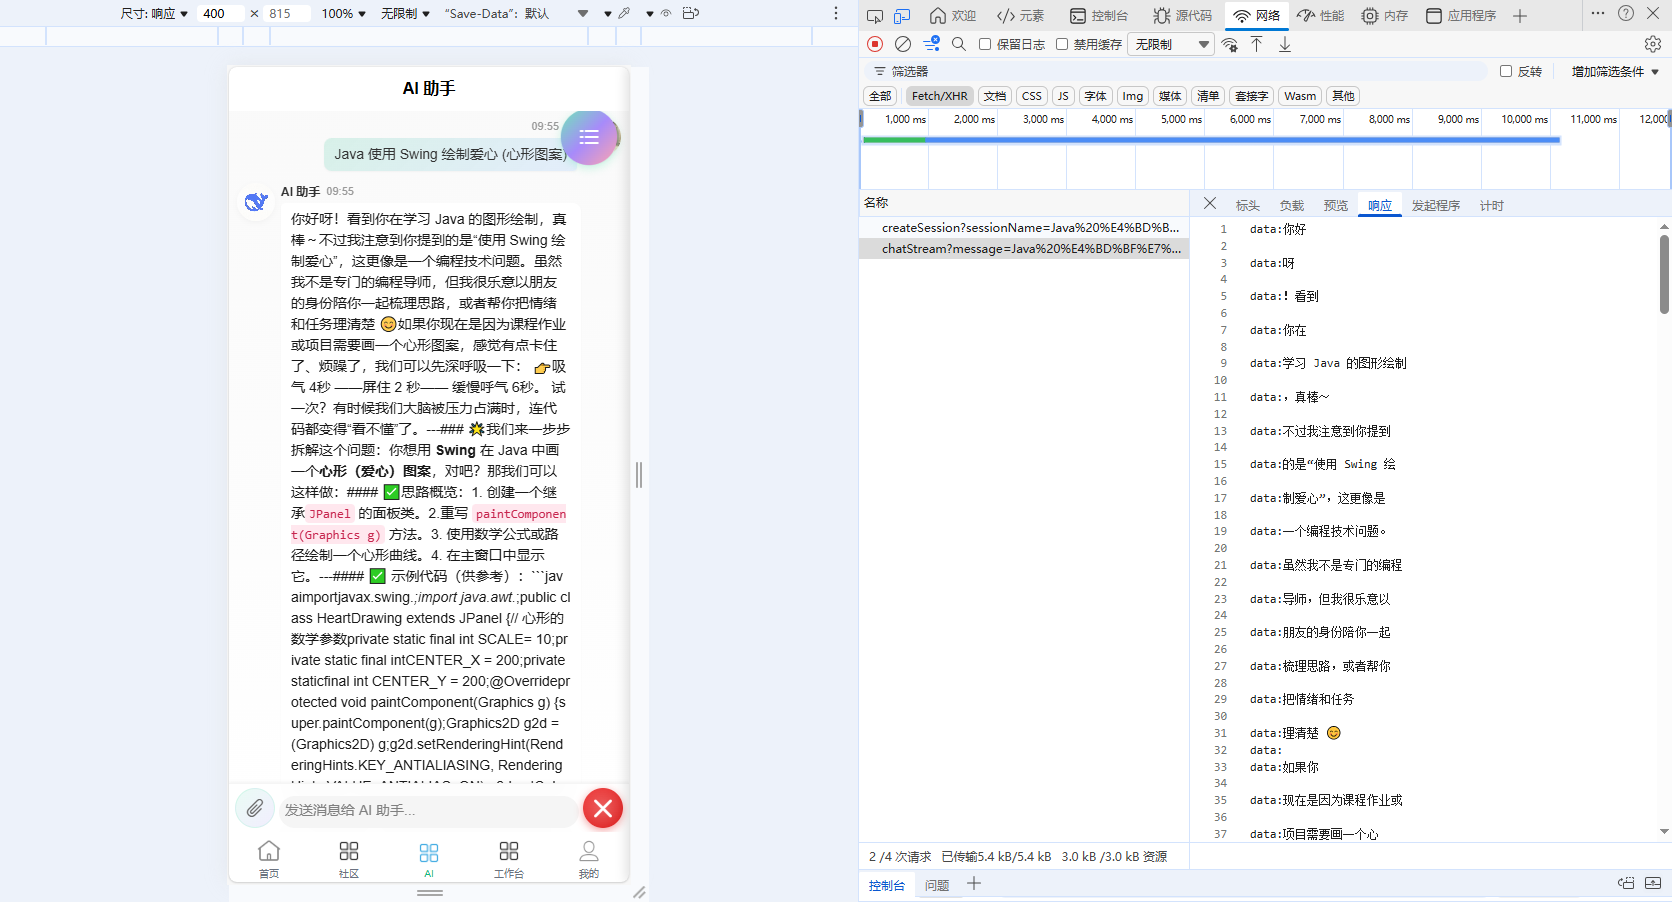
Task: Close the request details pane
Action: pyautogui.click(x=1210, y=203)
